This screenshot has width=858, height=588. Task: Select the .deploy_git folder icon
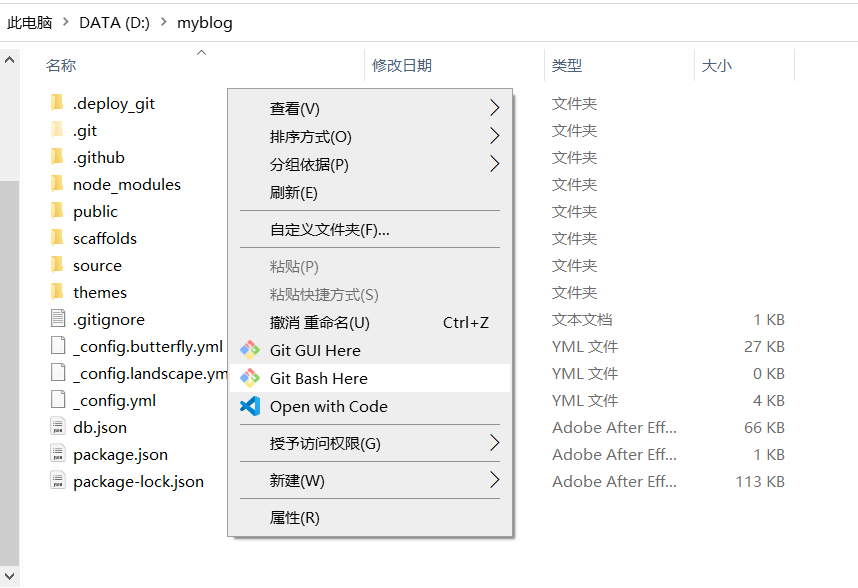pyautogui.click(x=57, y=103)
